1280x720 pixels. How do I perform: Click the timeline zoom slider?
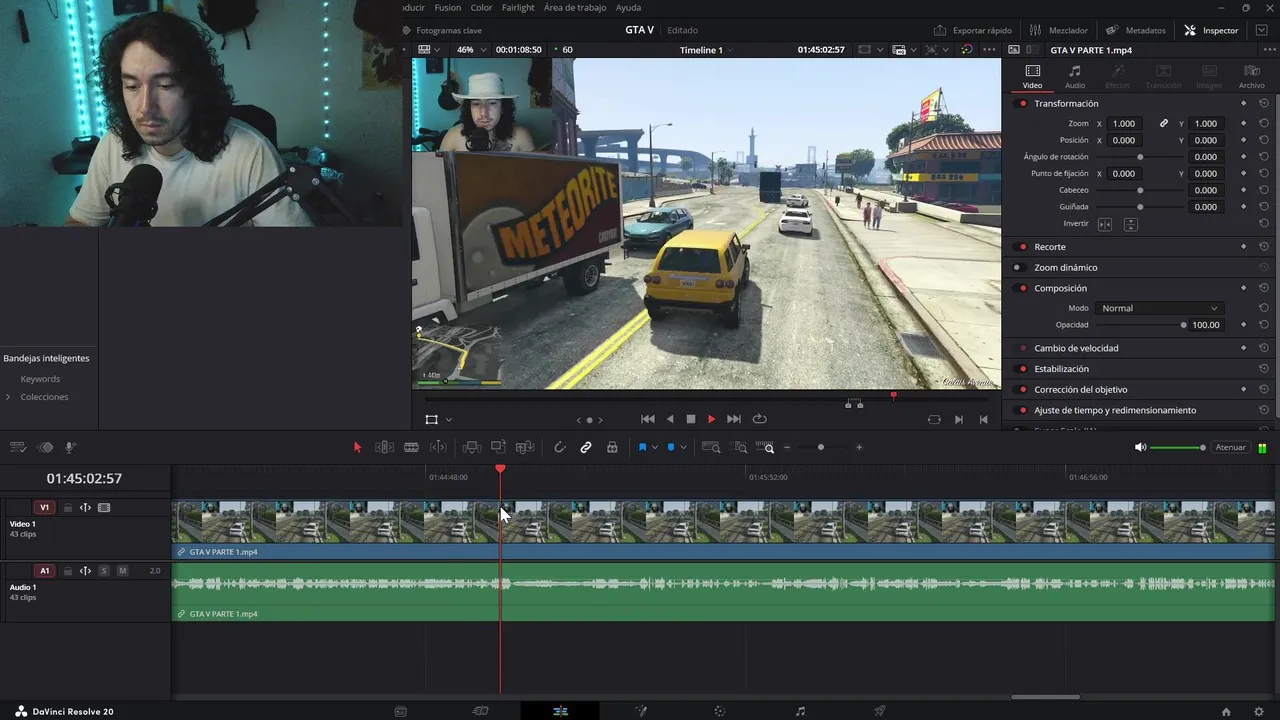pyautogui.click(x=821, y=447)
